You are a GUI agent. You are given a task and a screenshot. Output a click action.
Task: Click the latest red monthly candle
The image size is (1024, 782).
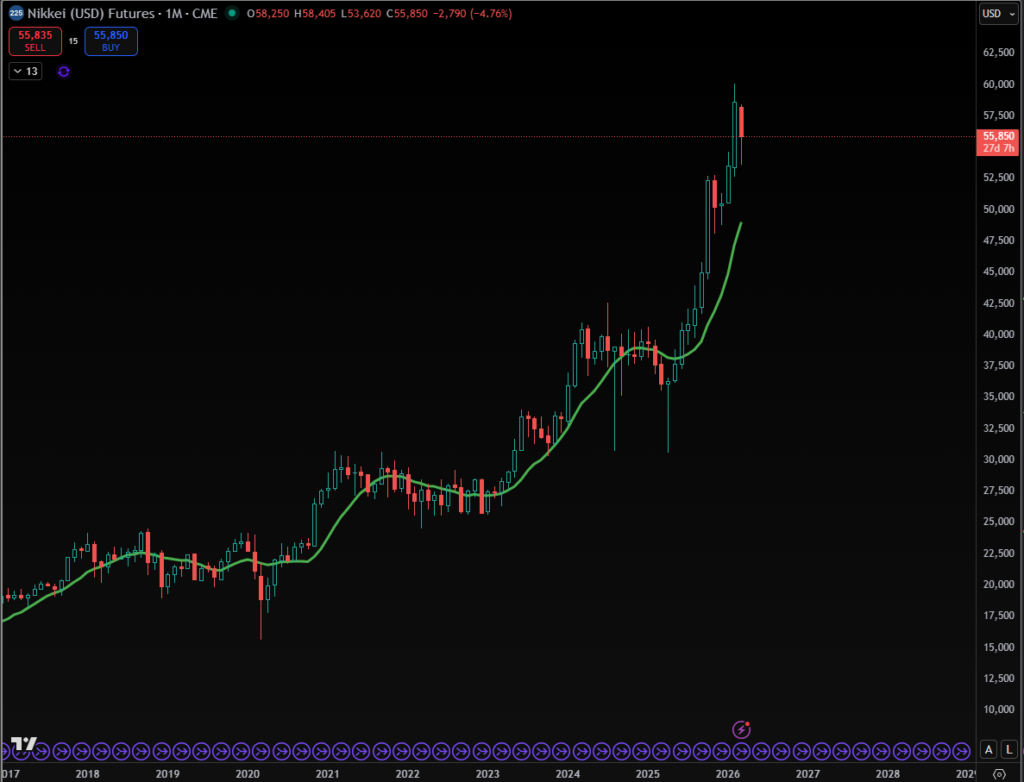tap(741, 122)
